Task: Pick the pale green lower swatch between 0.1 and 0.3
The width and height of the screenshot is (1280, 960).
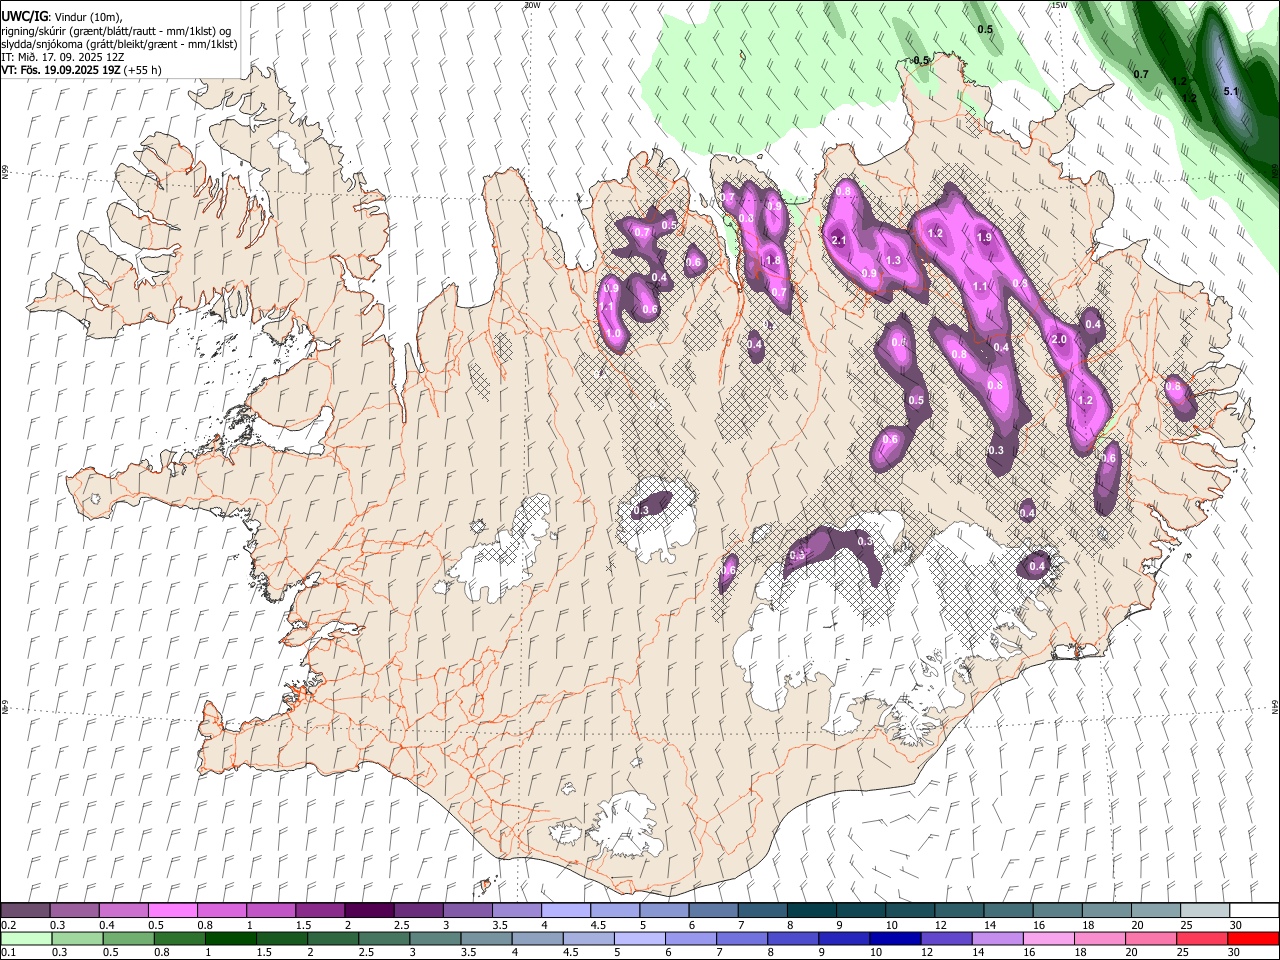Action: [27, 938]
